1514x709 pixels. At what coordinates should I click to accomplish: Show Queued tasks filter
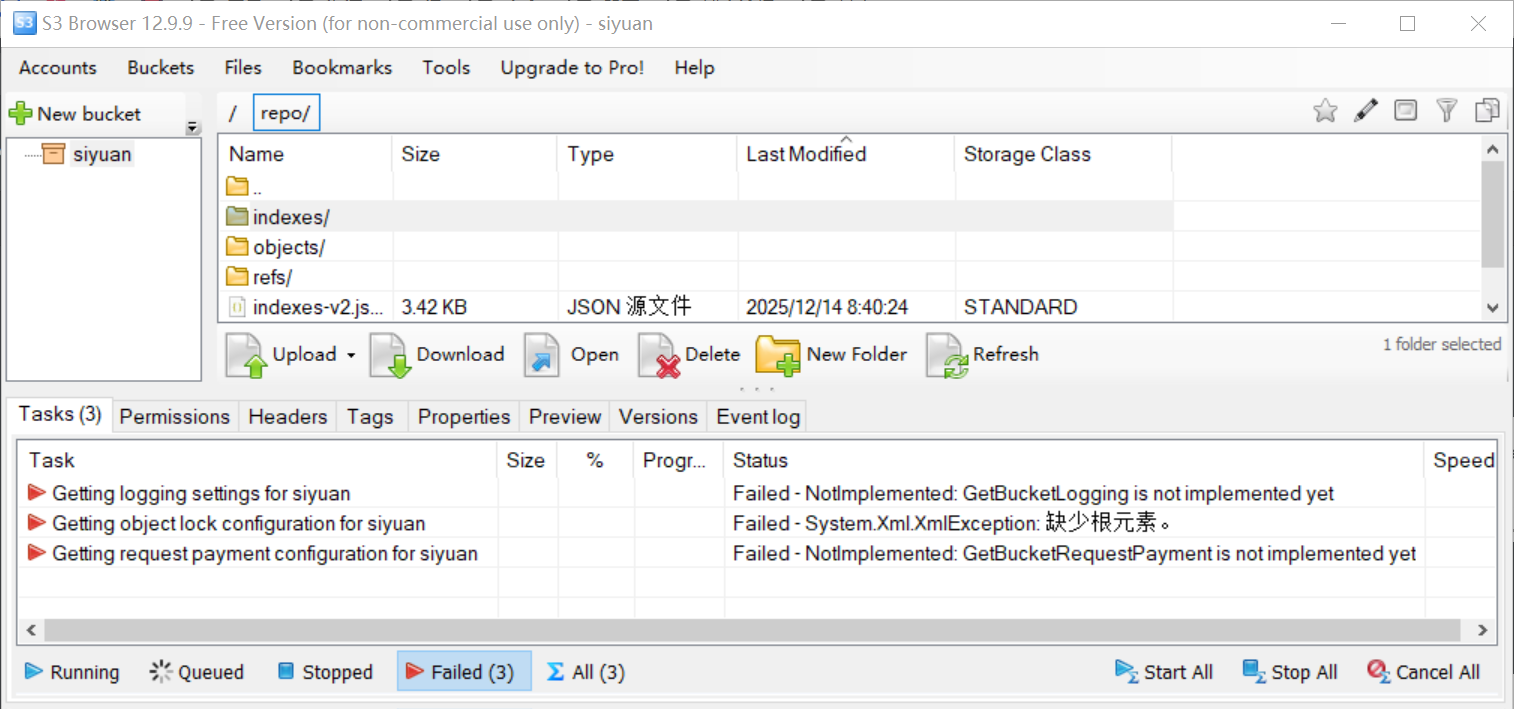pyautogui.click(x=197, y=672)
